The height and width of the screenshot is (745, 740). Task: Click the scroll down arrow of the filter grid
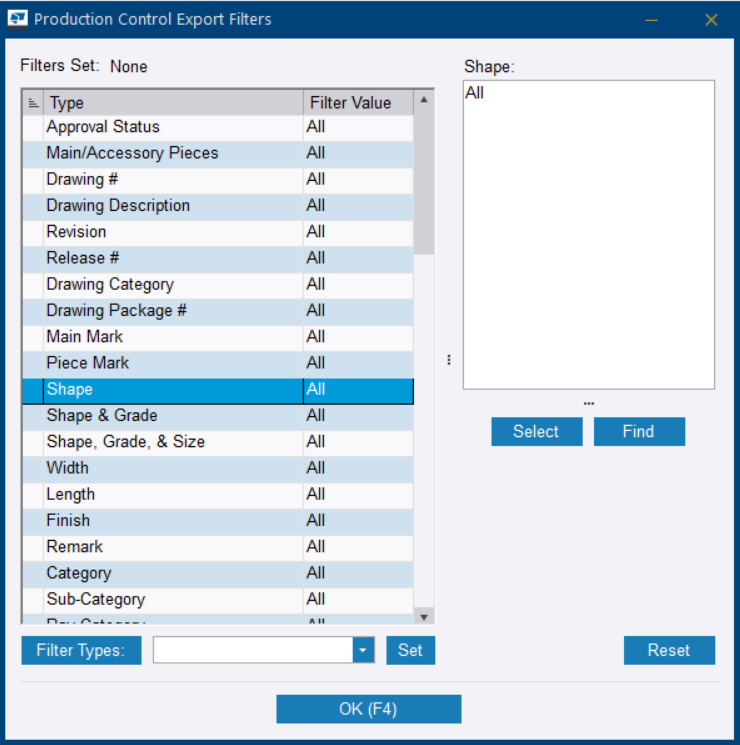tap(424, 617)
